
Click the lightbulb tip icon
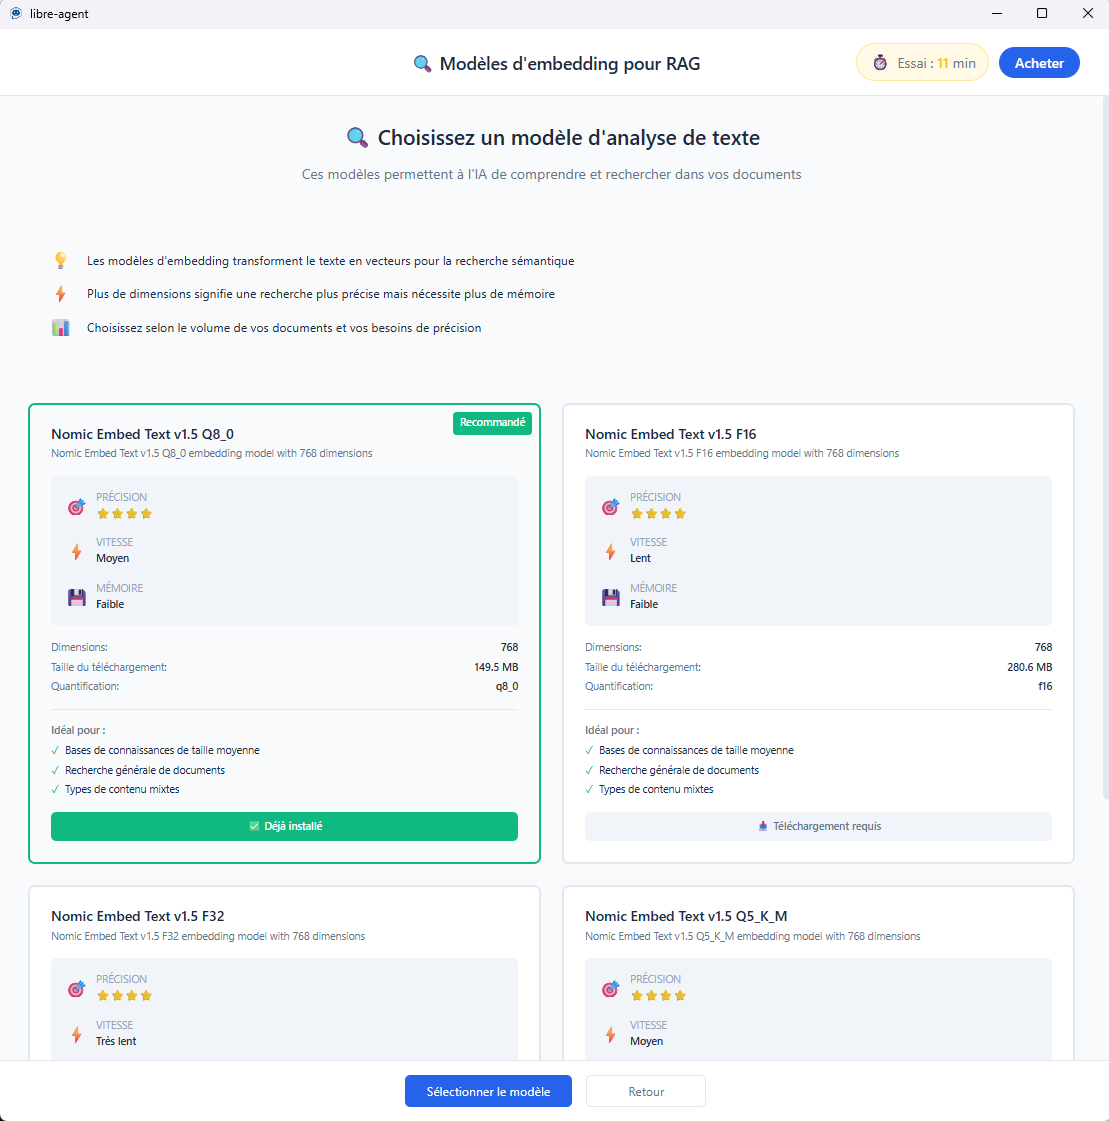click(61, 261)
